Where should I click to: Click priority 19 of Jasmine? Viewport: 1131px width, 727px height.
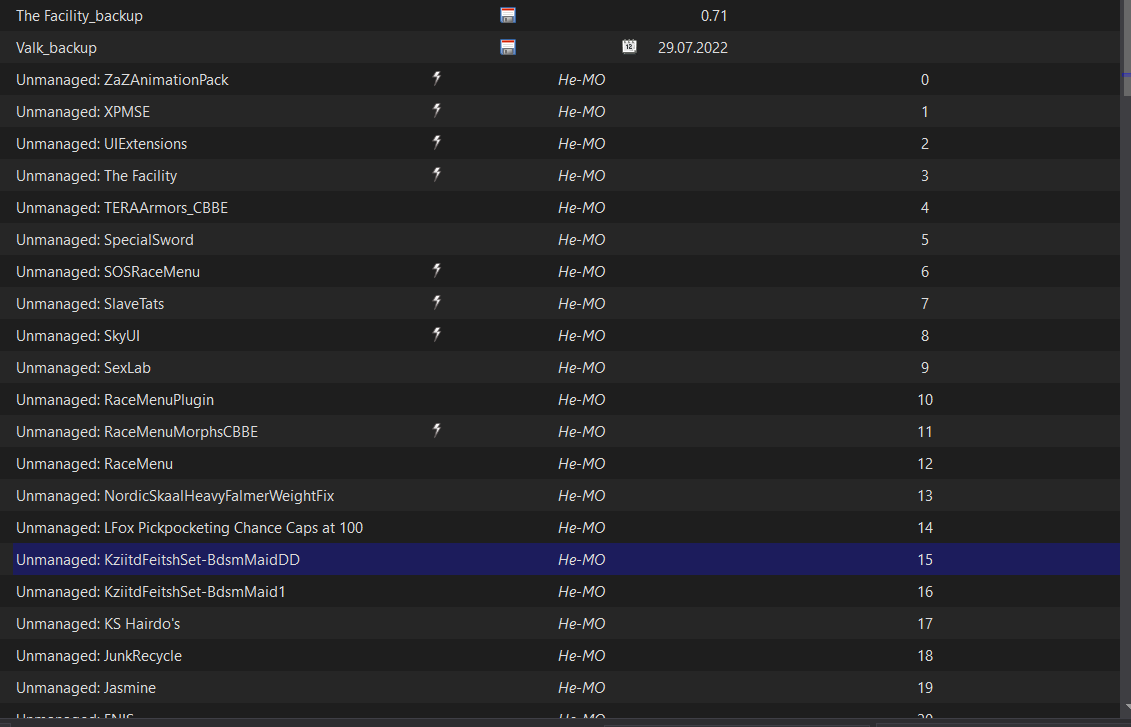coord(925,687)
